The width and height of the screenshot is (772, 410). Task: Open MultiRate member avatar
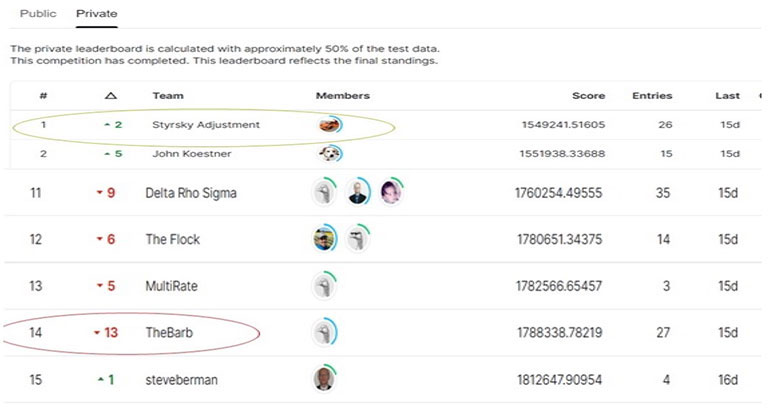(x=324, y=286)
